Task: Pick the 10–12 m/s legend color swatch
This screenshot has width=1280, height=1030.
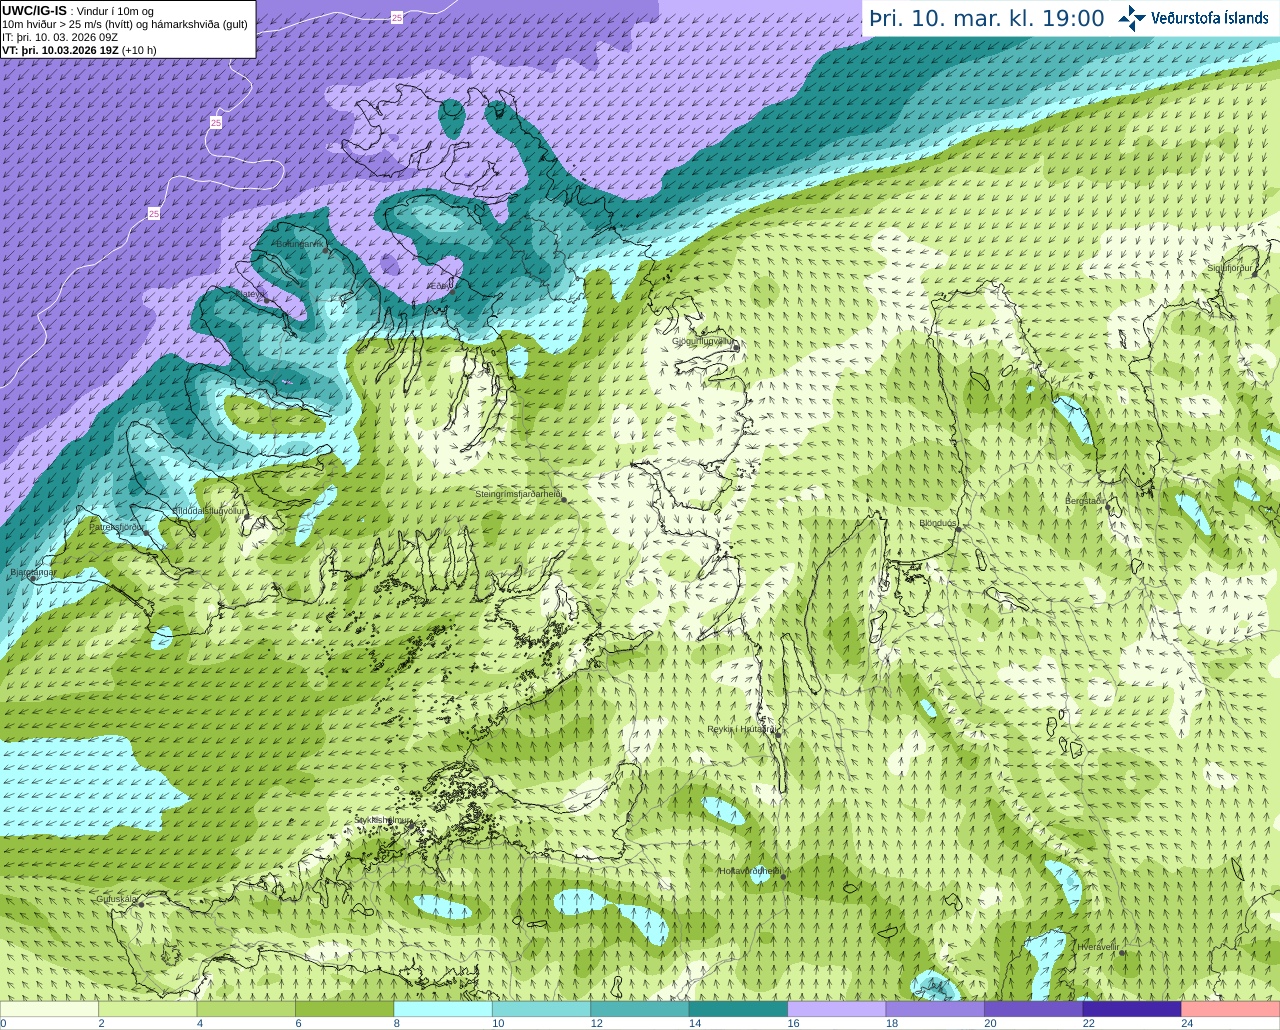Action: pos(541,1008)
